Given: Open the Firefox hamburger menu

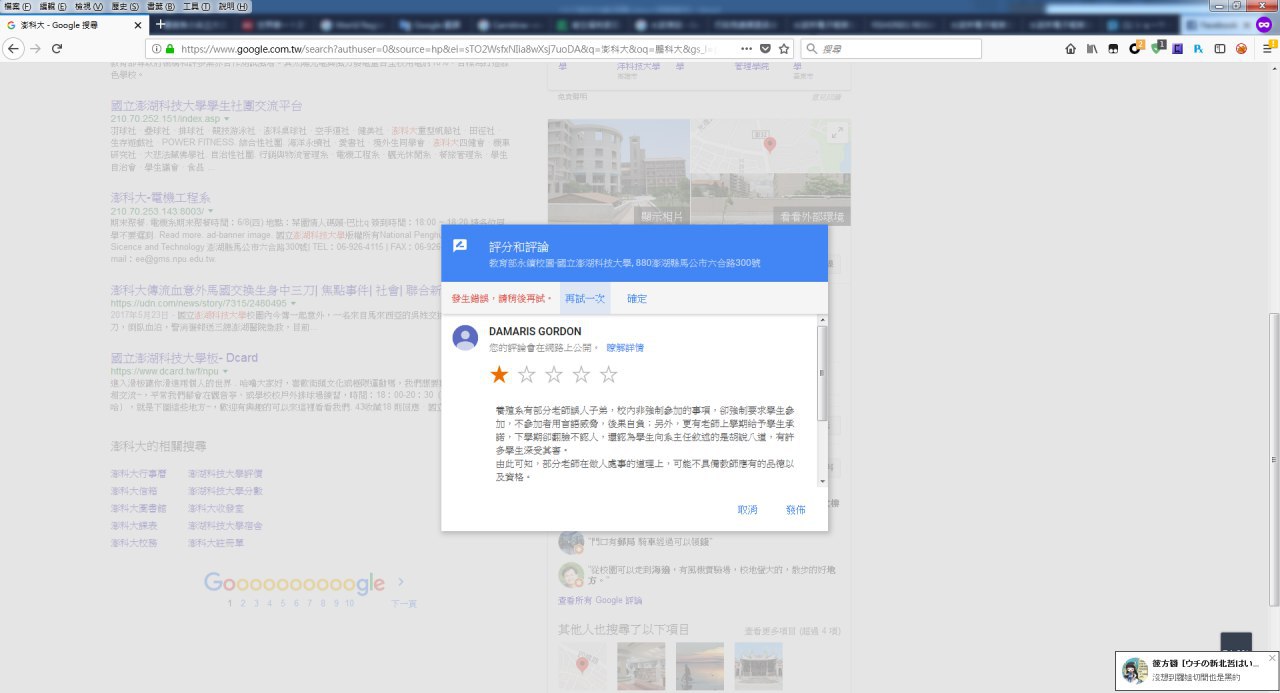Looking at the screenshot, I should pyautogui.click(x=1267, y=48).
